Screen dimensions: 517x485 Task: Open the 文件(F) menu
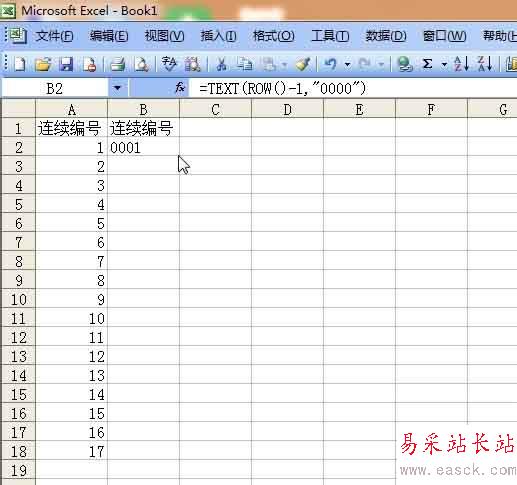pyautogui.click(x=54, y=36)
